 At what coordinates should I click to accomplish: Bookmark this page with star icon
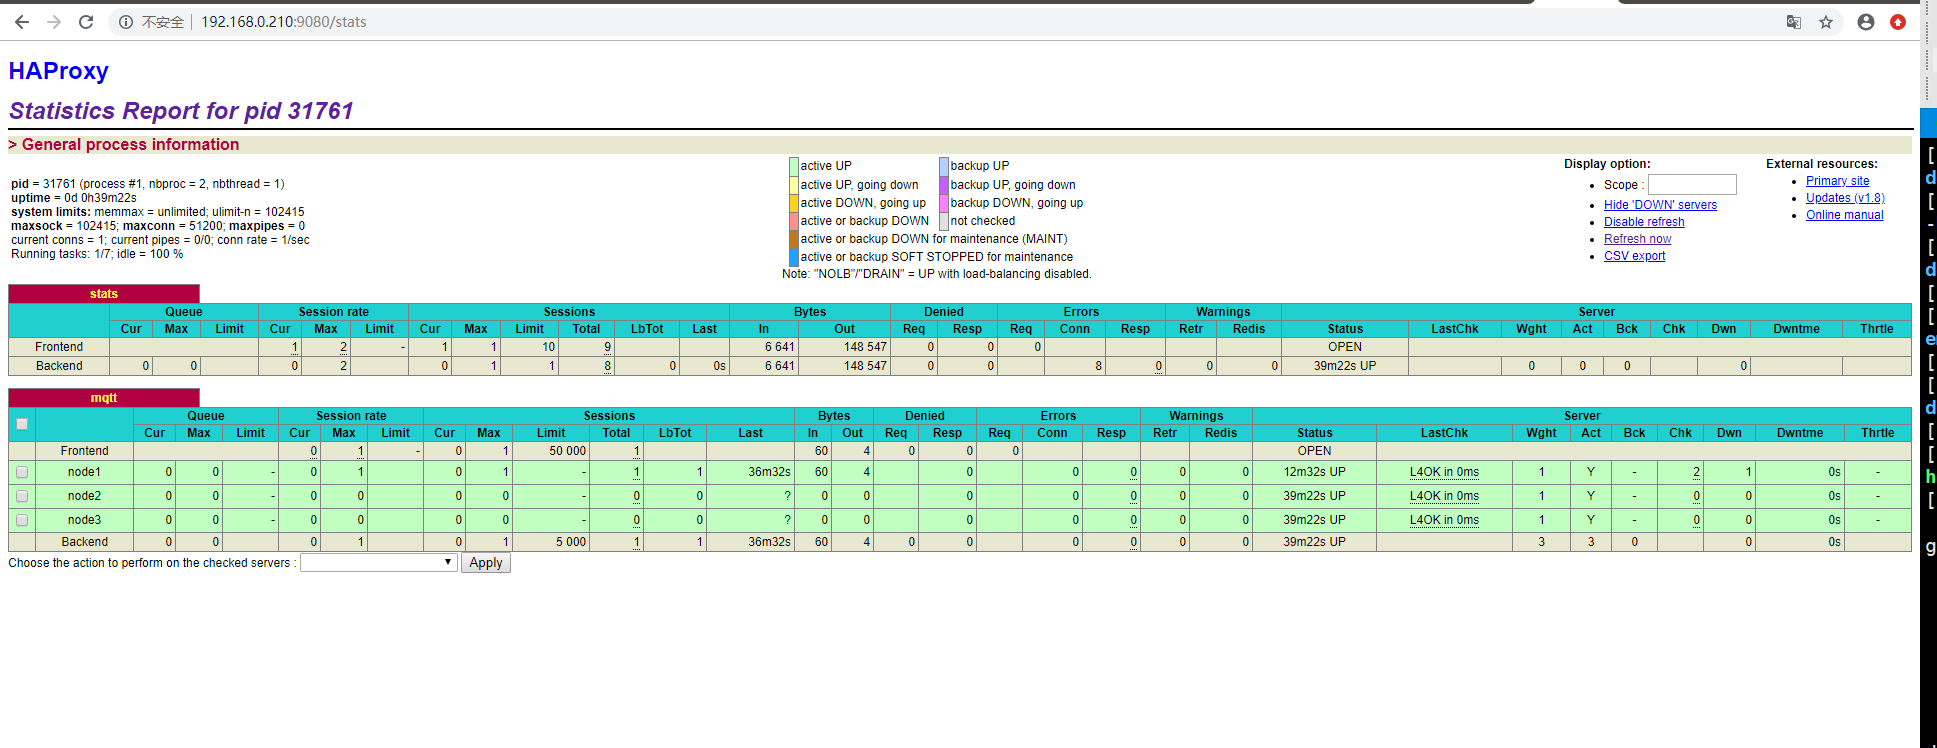(x=1826, y=22)
